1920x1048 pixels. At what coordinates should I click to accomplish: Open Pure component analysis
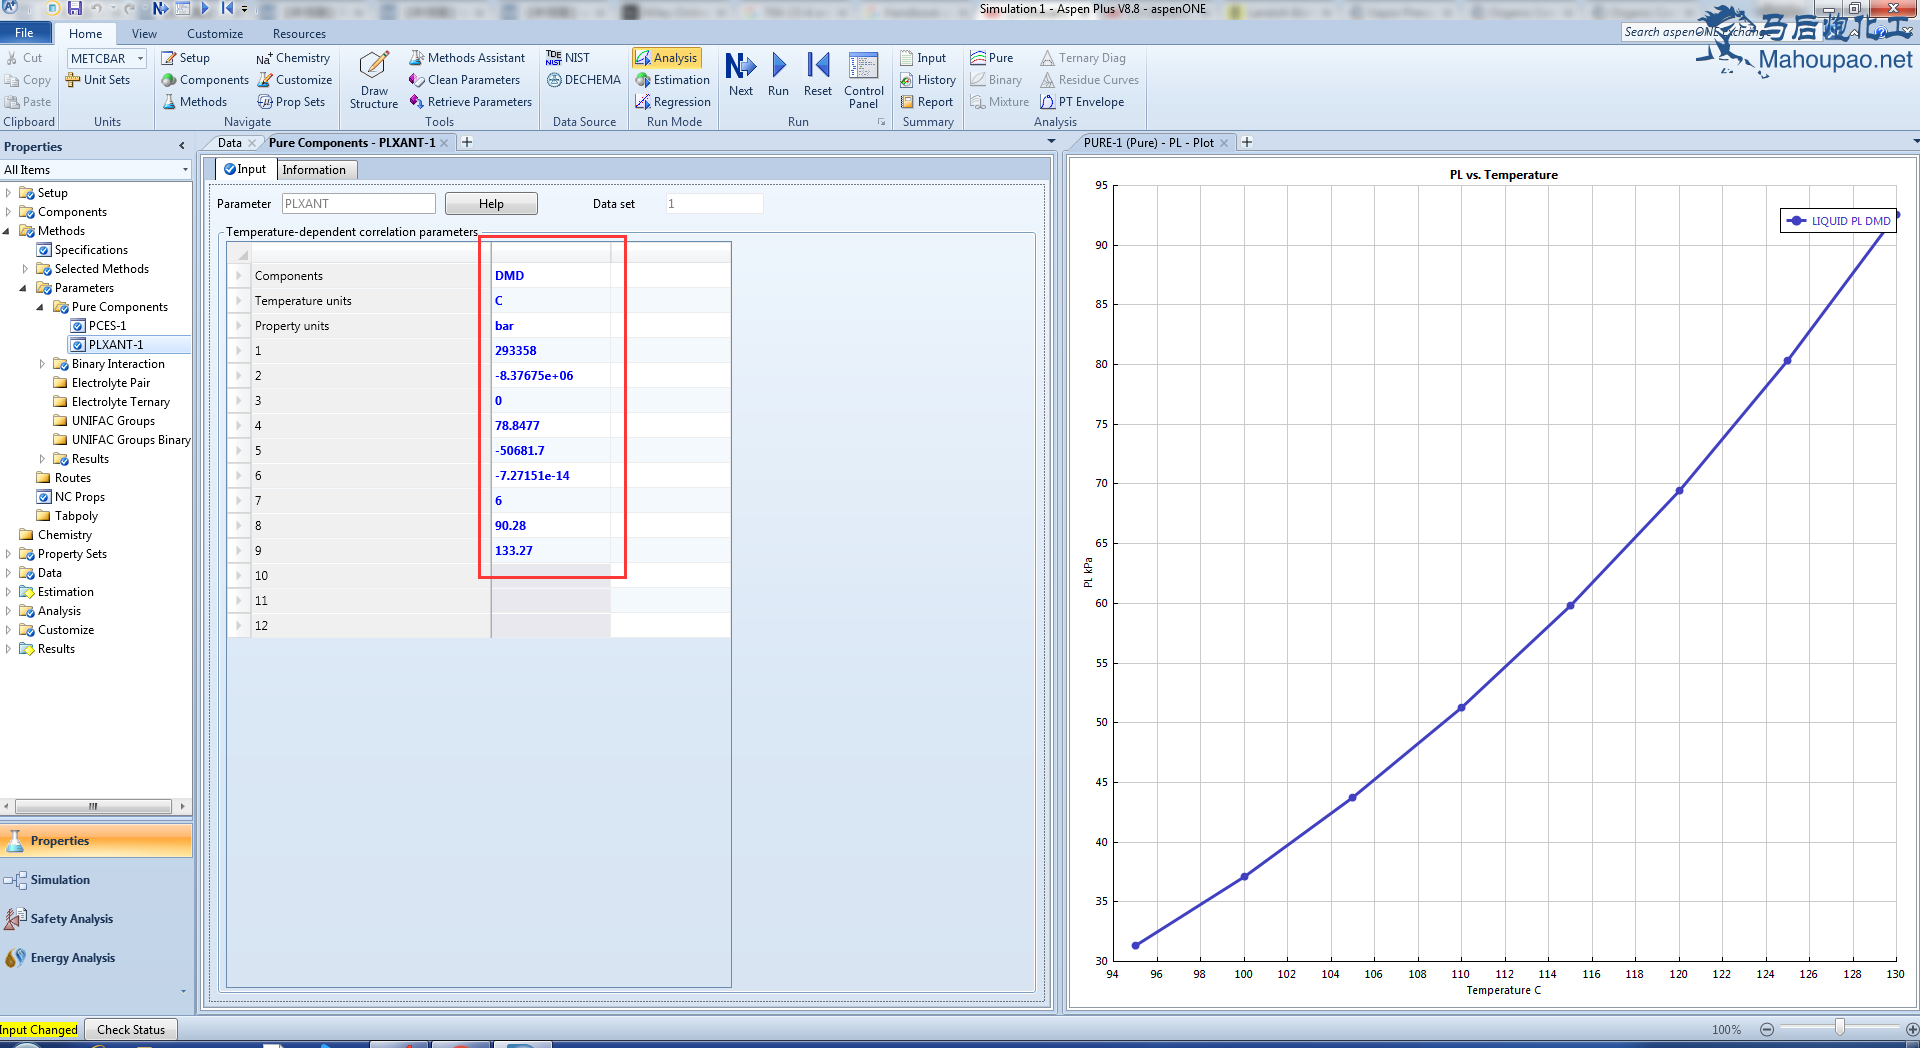point(991,58)
